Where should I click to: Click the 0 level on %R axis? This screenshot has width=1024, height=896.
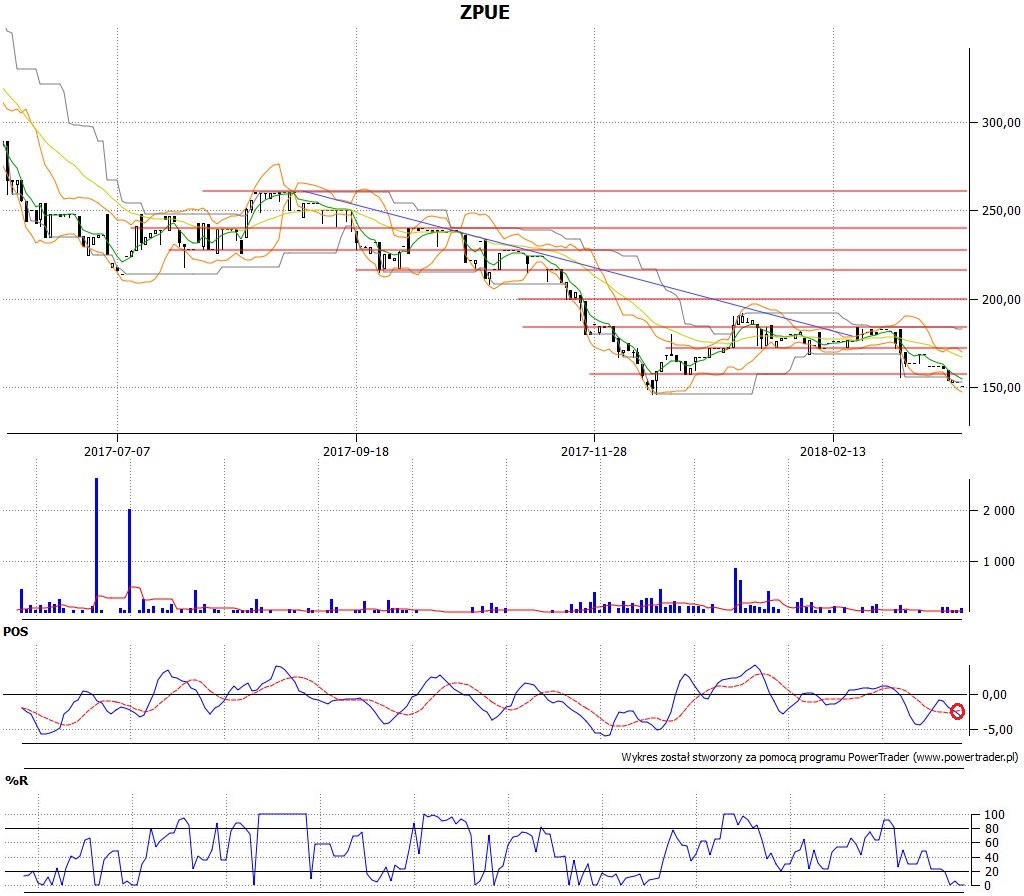pos(987,886)
